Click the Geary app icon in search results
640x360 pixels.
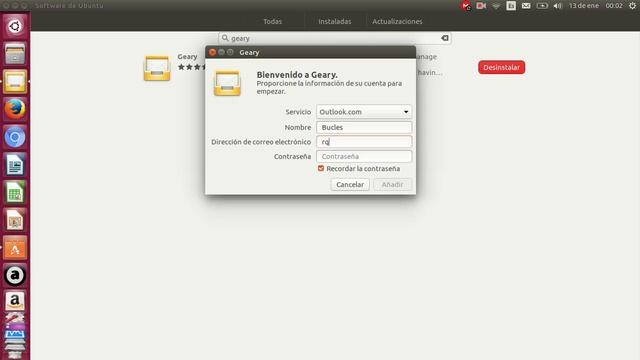(x=157, y=68)
